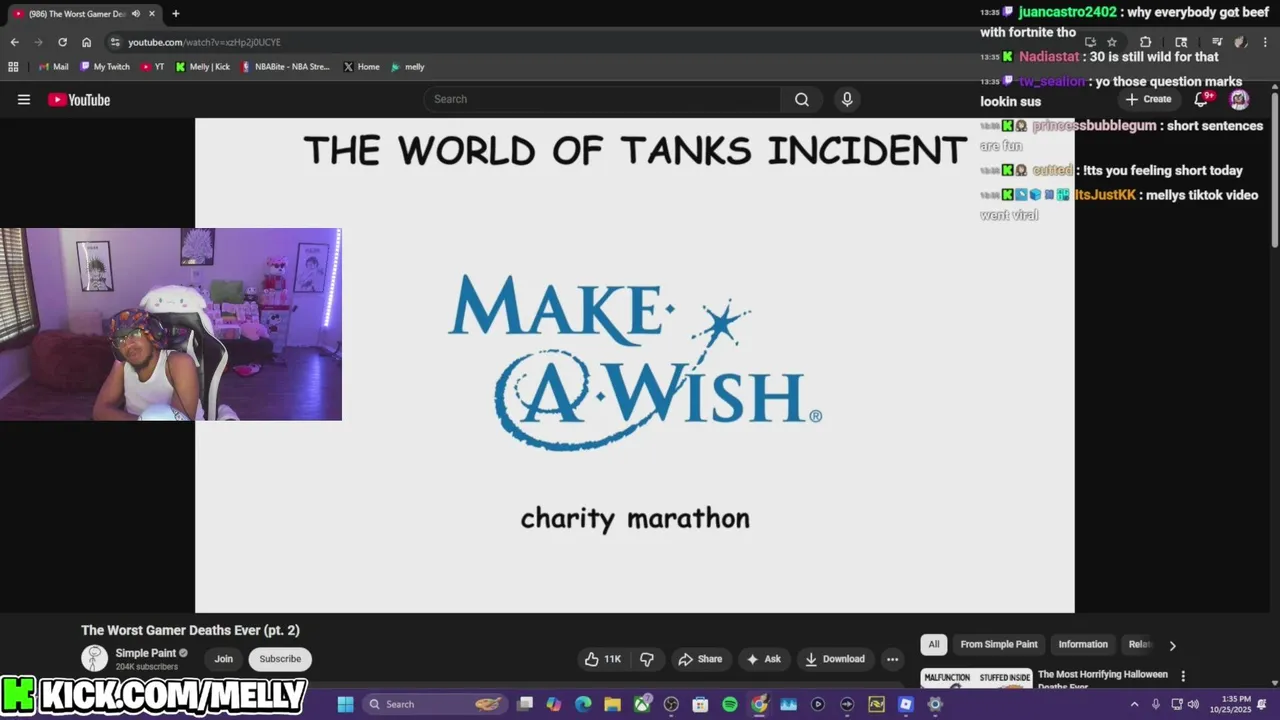Click the YouTube search input field

pyautogui.click(x=602, y=99)
